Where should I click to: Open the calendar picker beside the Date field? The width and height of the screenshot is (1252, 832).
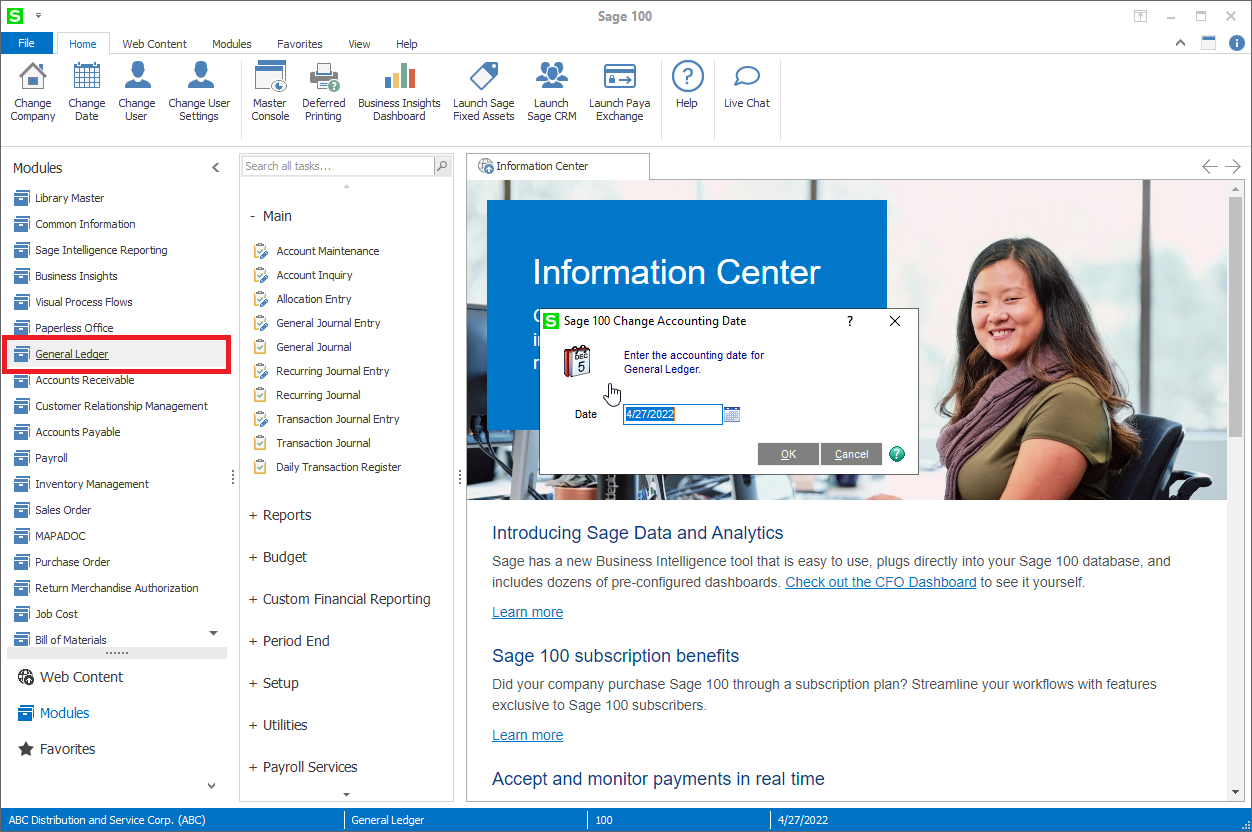[732, 414]
